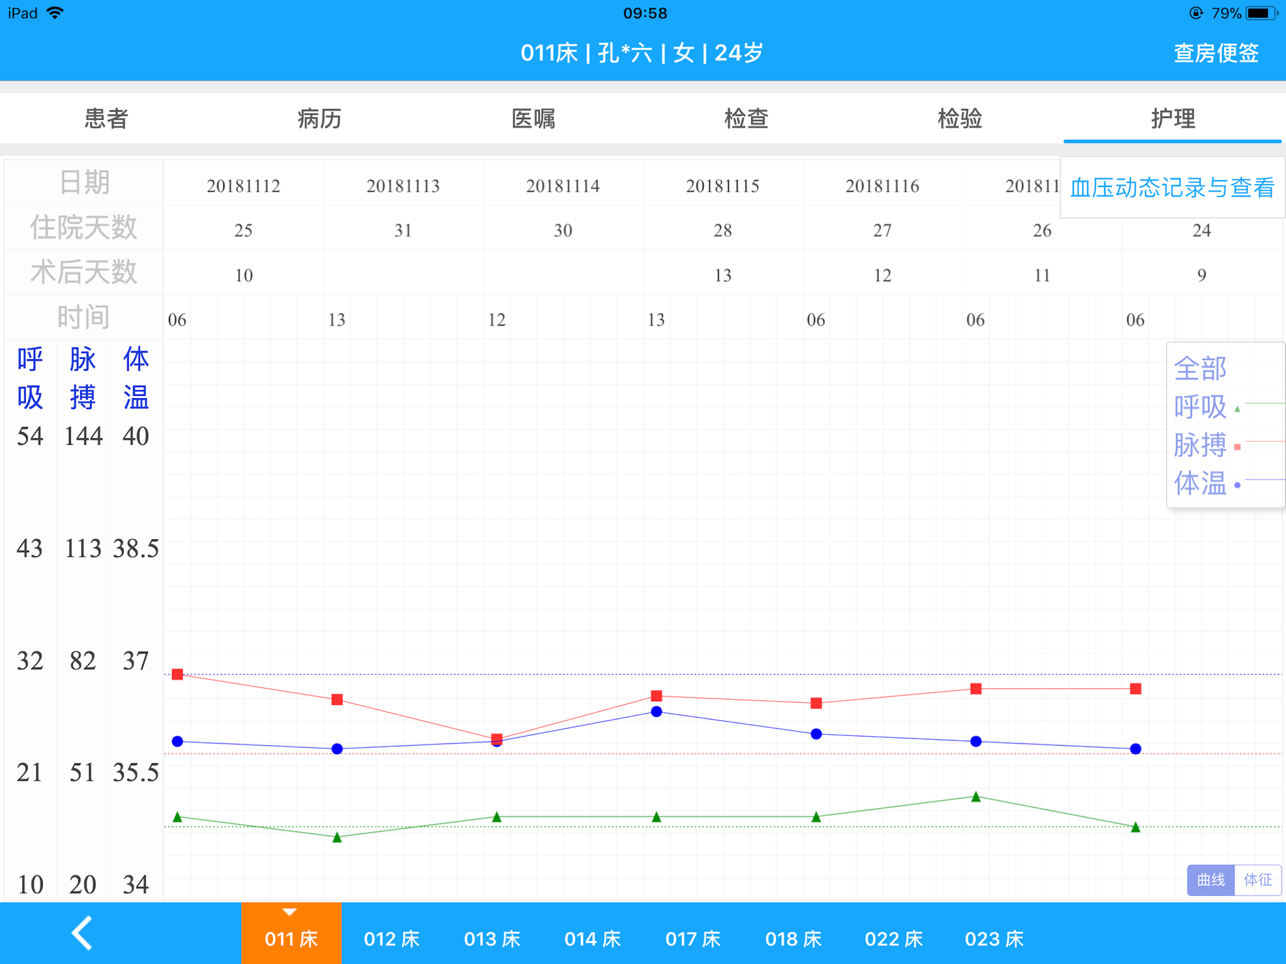Tap the green 呼吸 triangle legend marker
The width and height of the screenshot is (1286, 964).
pos(1238,408)
